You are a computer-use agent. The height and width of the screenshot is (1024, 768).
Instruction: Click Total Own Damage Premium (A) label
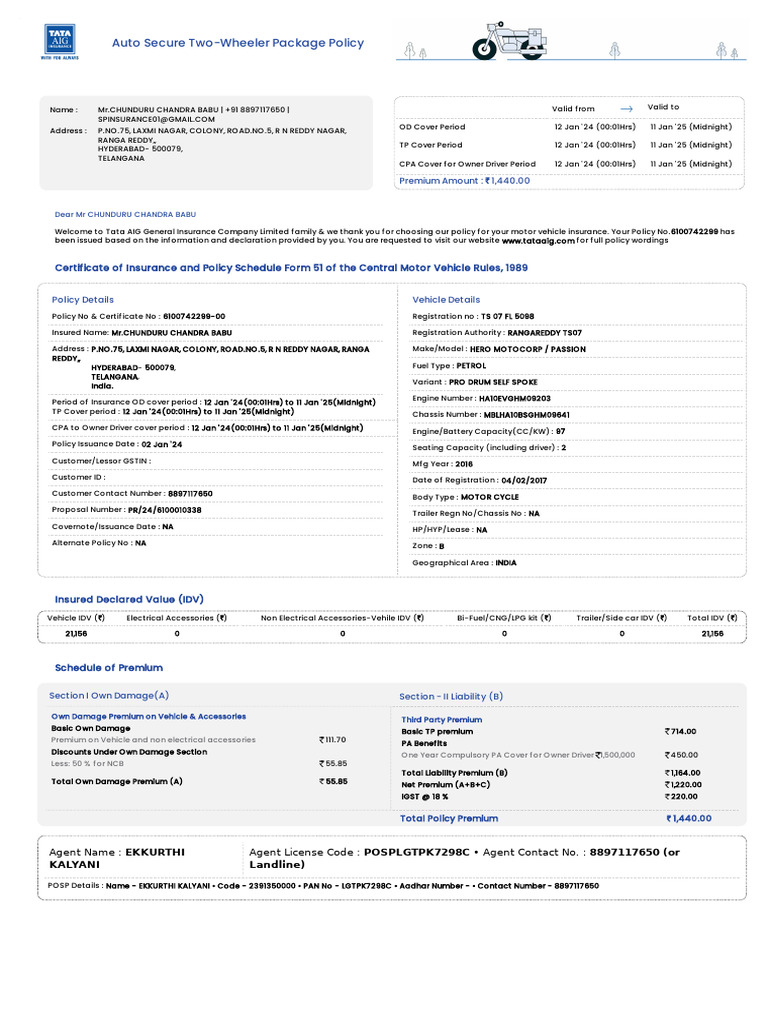click(117, 781)
